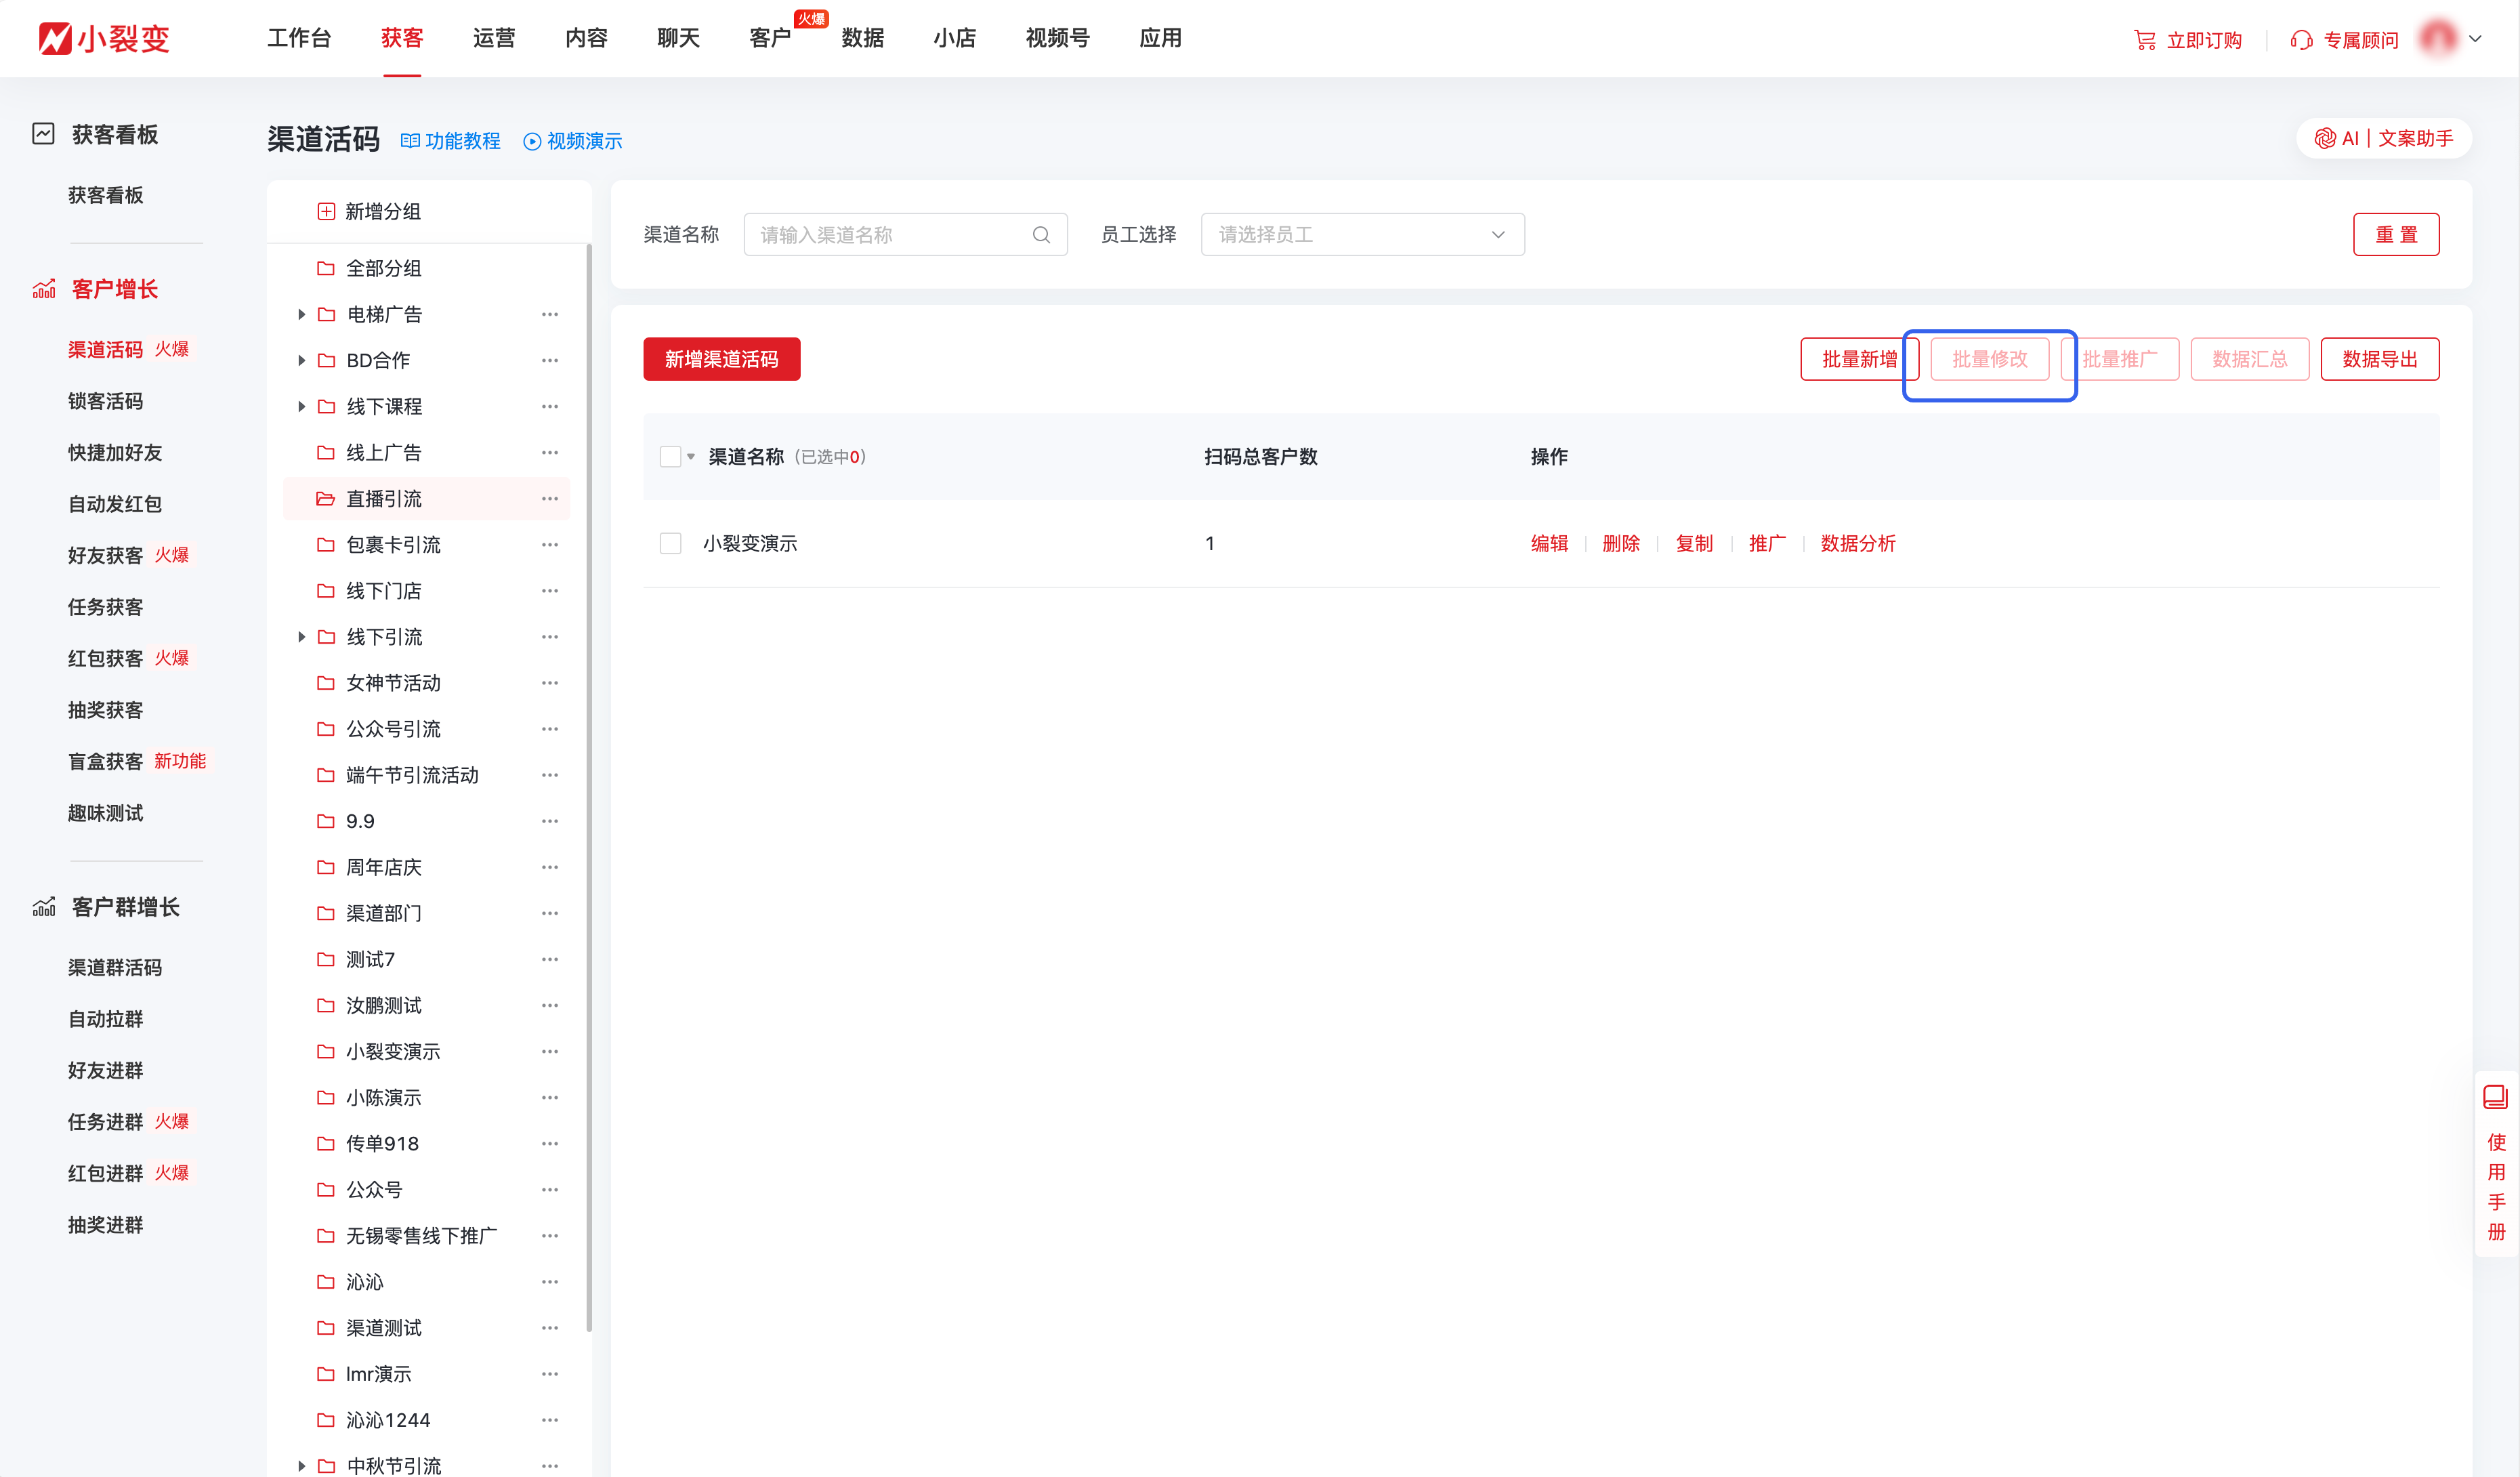Screen dimensions: 2520x1477
Task: Open the AI 文案助手 assistant
Action: (x=2384, y=138)
